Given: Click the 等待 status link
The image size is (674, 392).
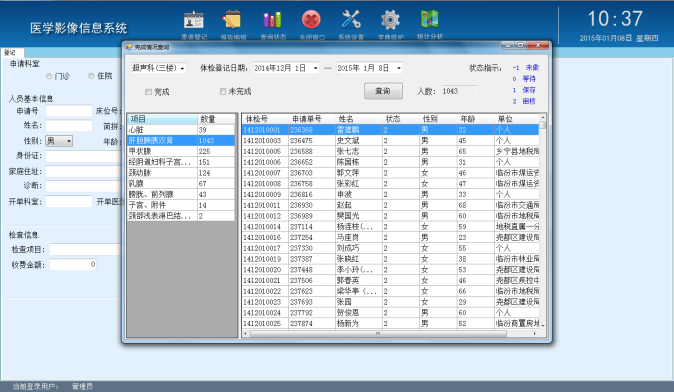Looking at the screenshot, I should (x=529, y=79).
